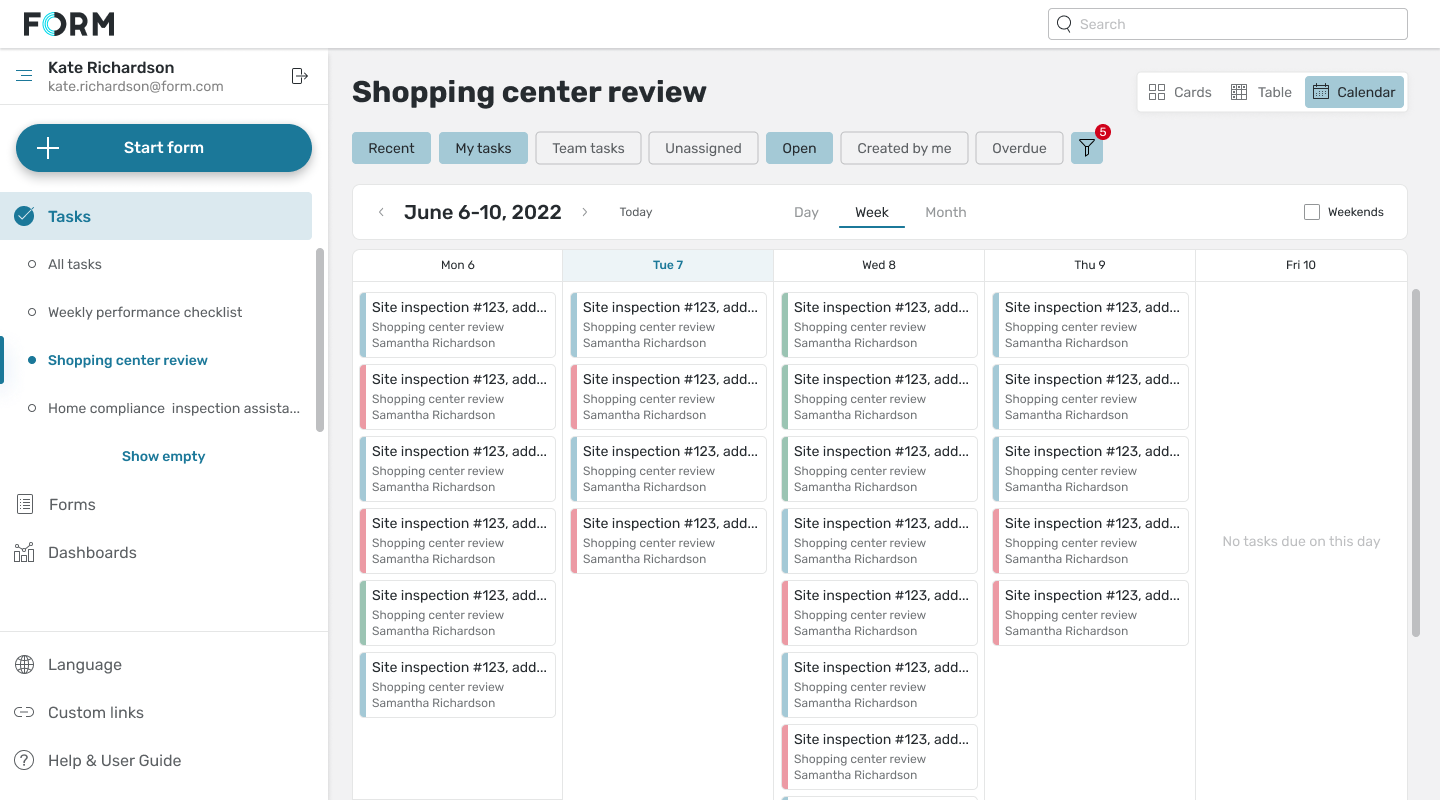The width and height of the screenshot is (1440, 800).
Task: Toggle the Overdue filter chip
Action: coord(1019,148)
